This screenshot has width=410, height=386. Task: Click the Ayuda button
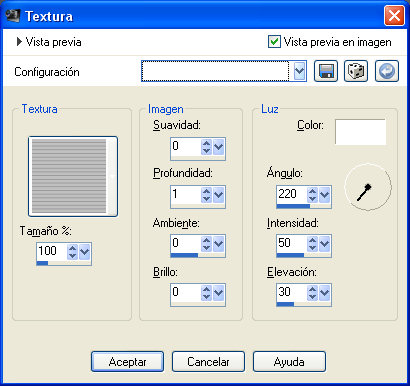289,362
